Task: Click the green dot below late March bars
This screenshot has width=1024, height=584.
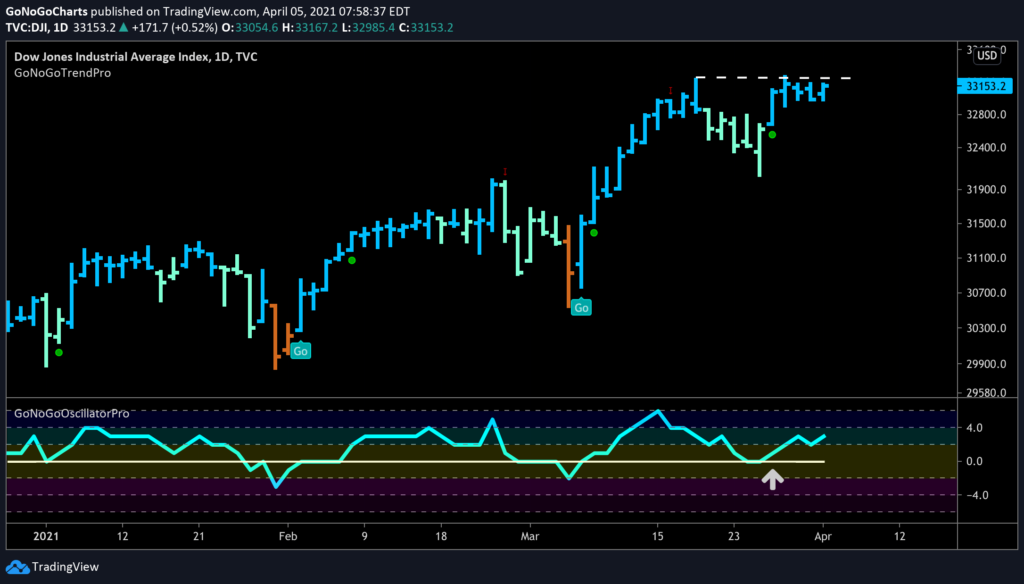Action: [773, 135]
